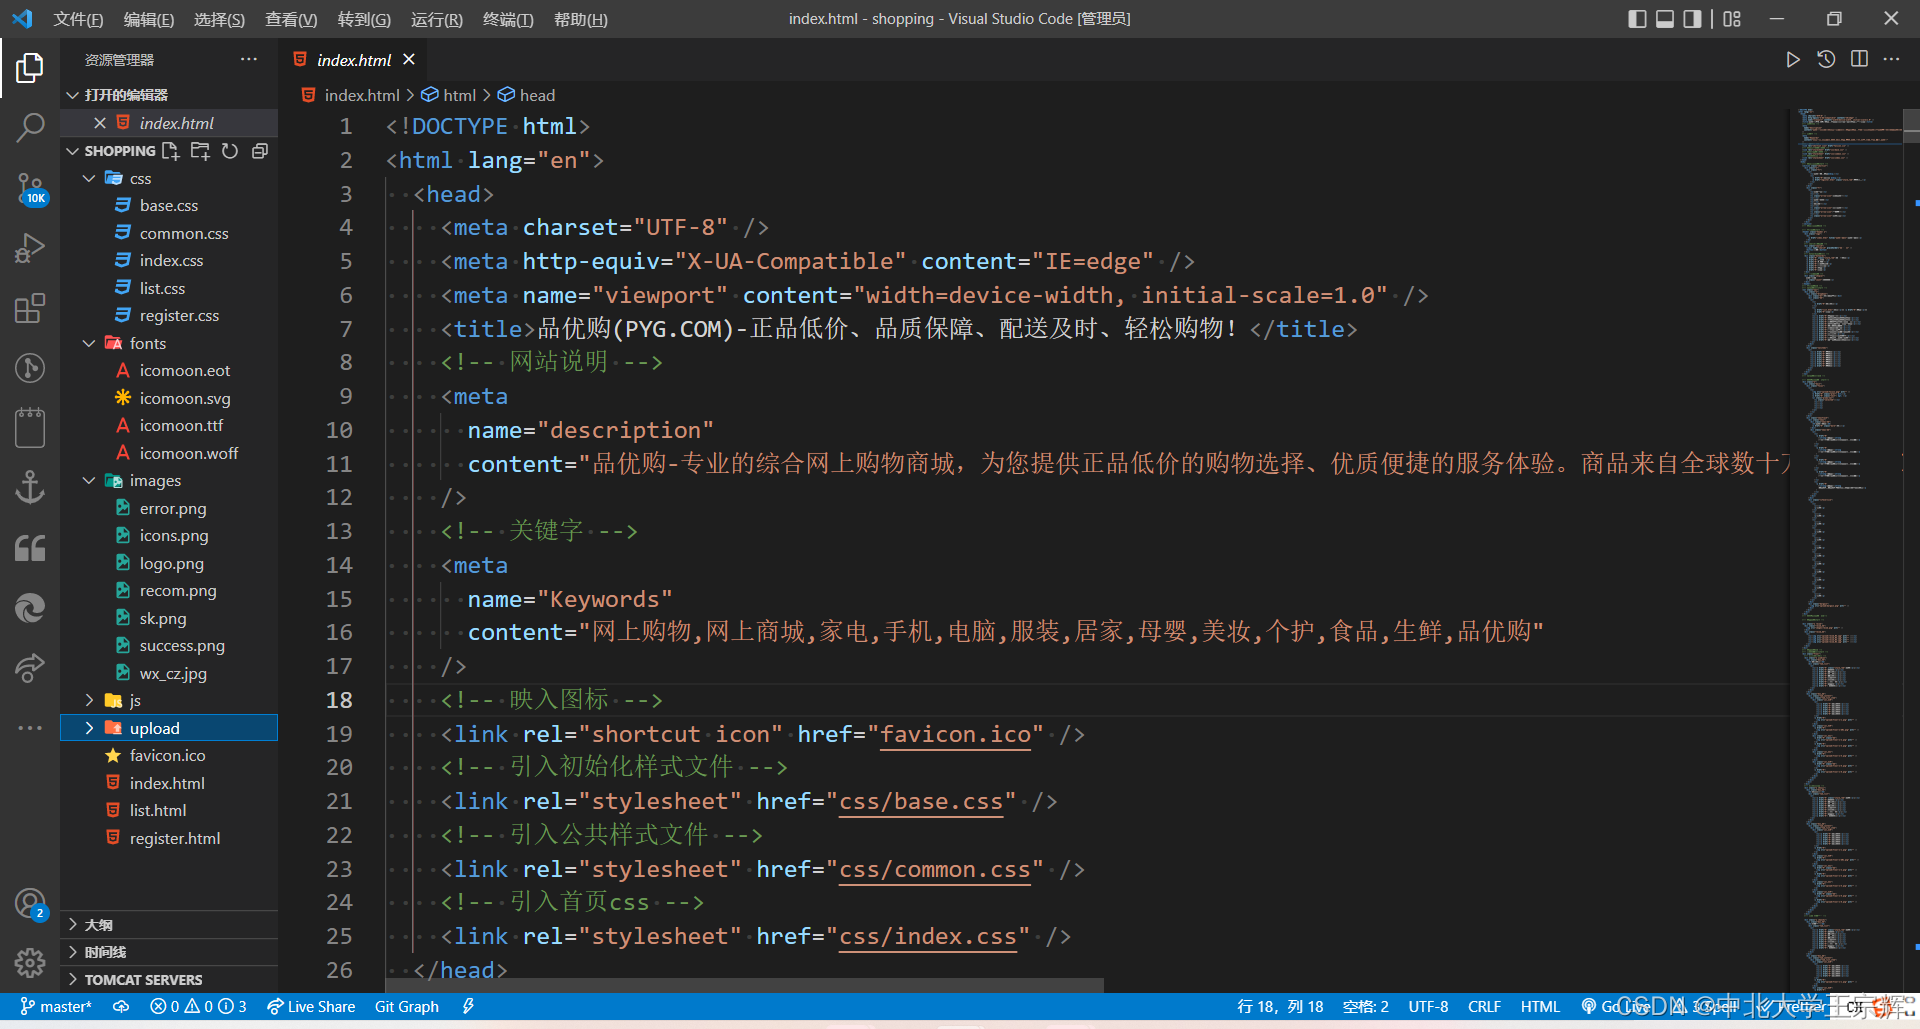Click master* branch in status bar
1920x1029 pixels.
[x=56, y=1006]
